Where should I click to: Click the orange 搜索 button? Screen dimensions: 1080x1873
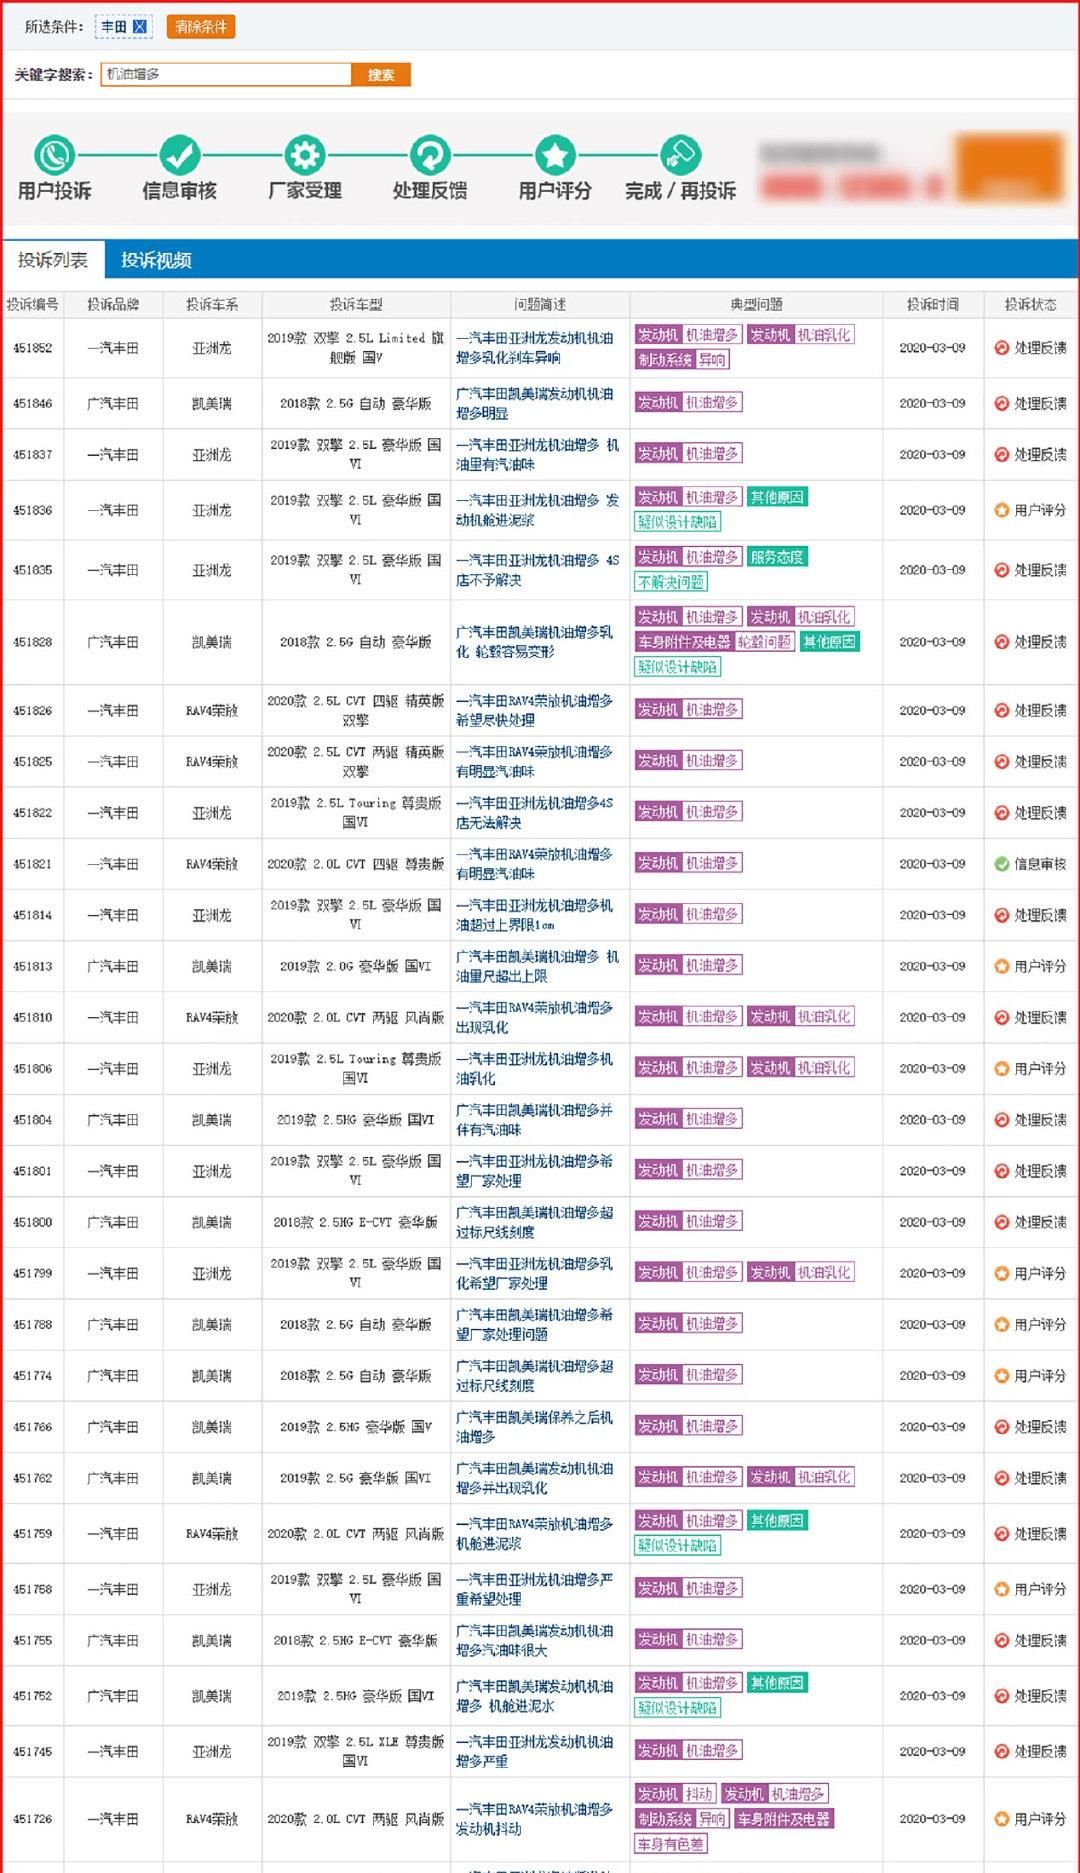pyautogui.click(x=381, y=74)
